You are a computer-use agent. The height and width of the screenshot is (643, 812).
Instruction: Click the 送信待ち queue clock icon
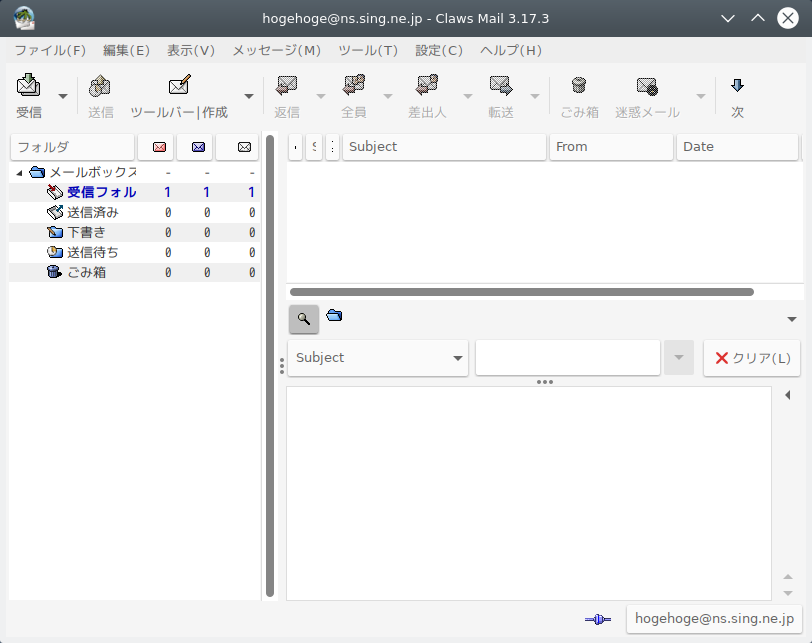click(54, 252)
